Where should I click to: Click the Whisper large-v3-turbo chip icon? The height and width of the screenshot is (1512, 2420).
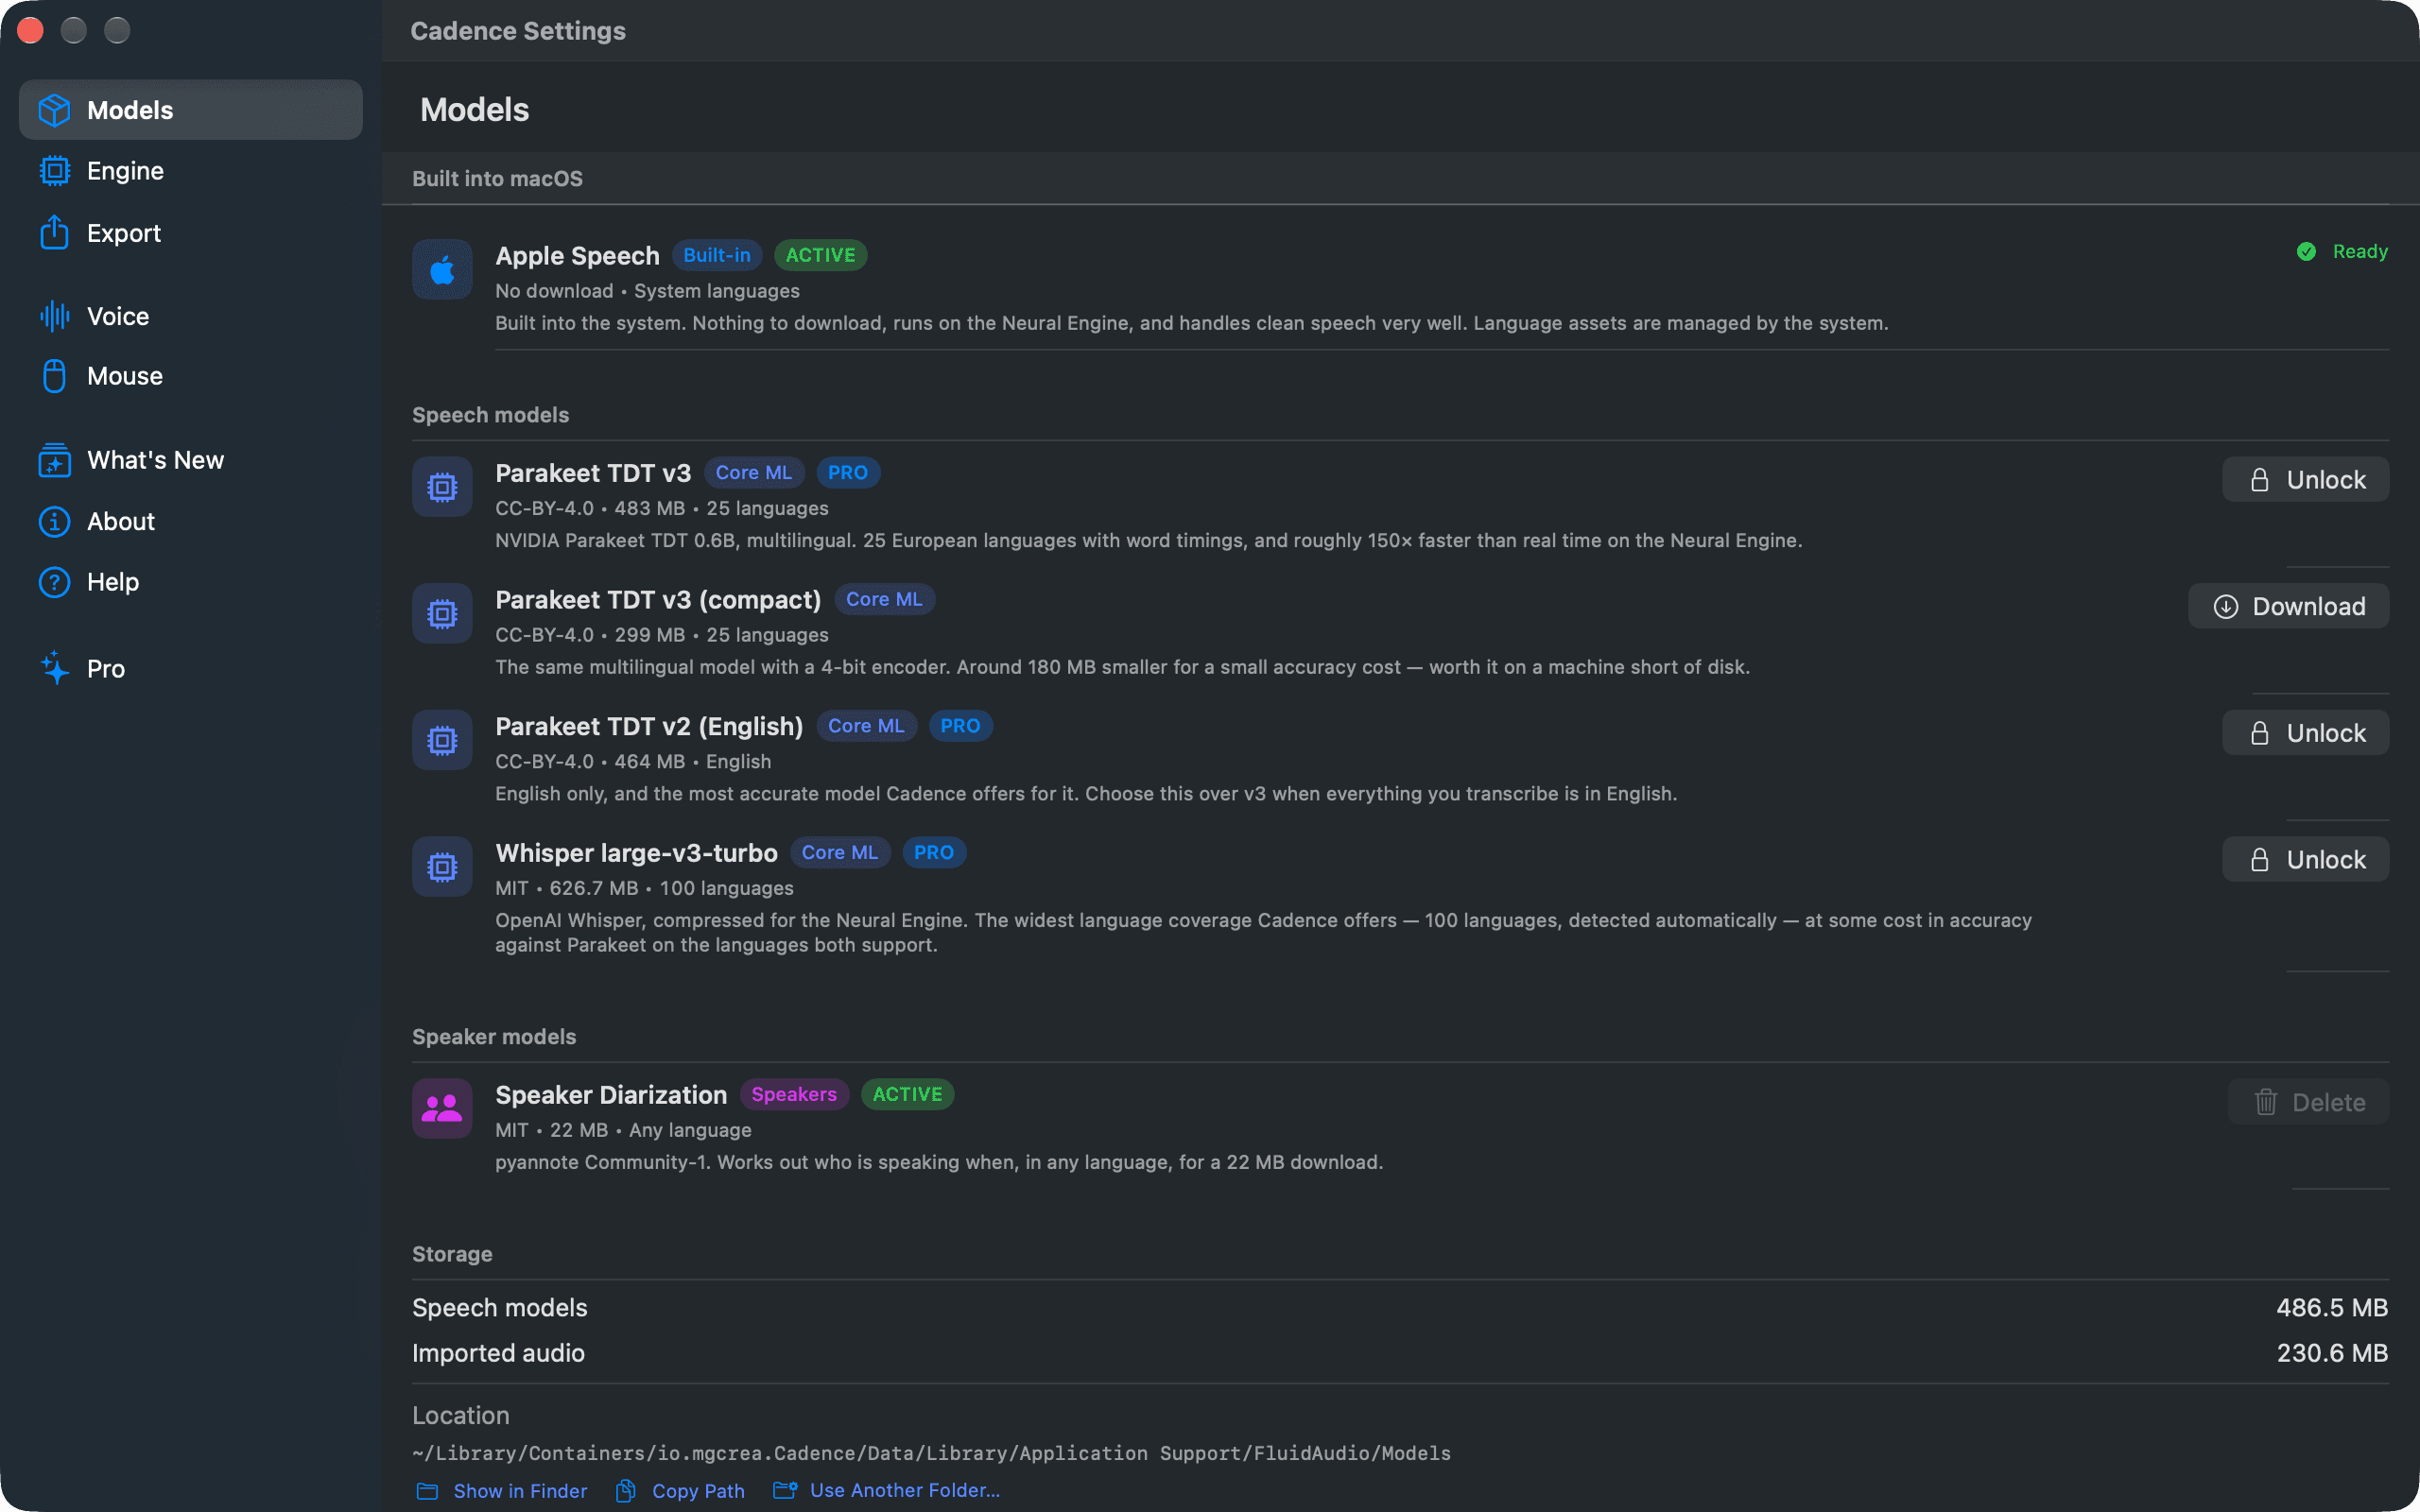pos(442,867)
